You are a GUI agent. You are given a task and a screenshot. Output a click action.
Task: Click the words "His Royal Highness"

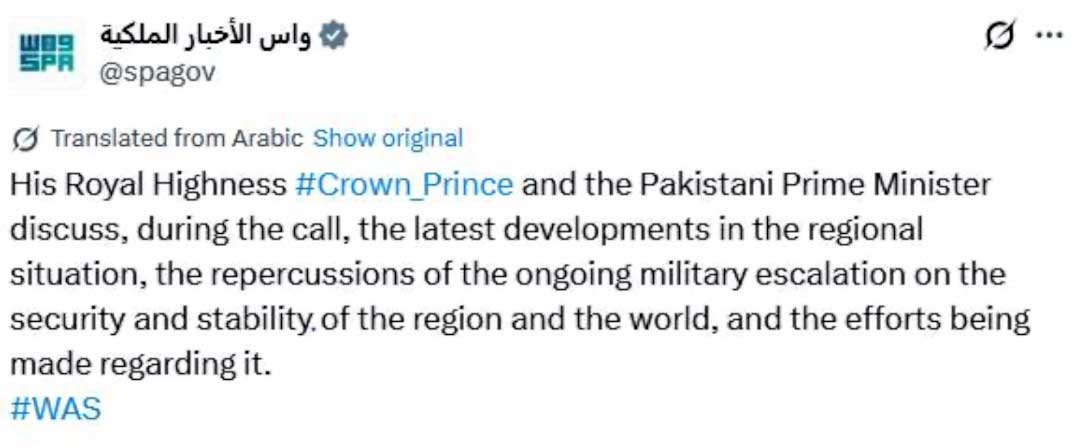tap(149, 185)
